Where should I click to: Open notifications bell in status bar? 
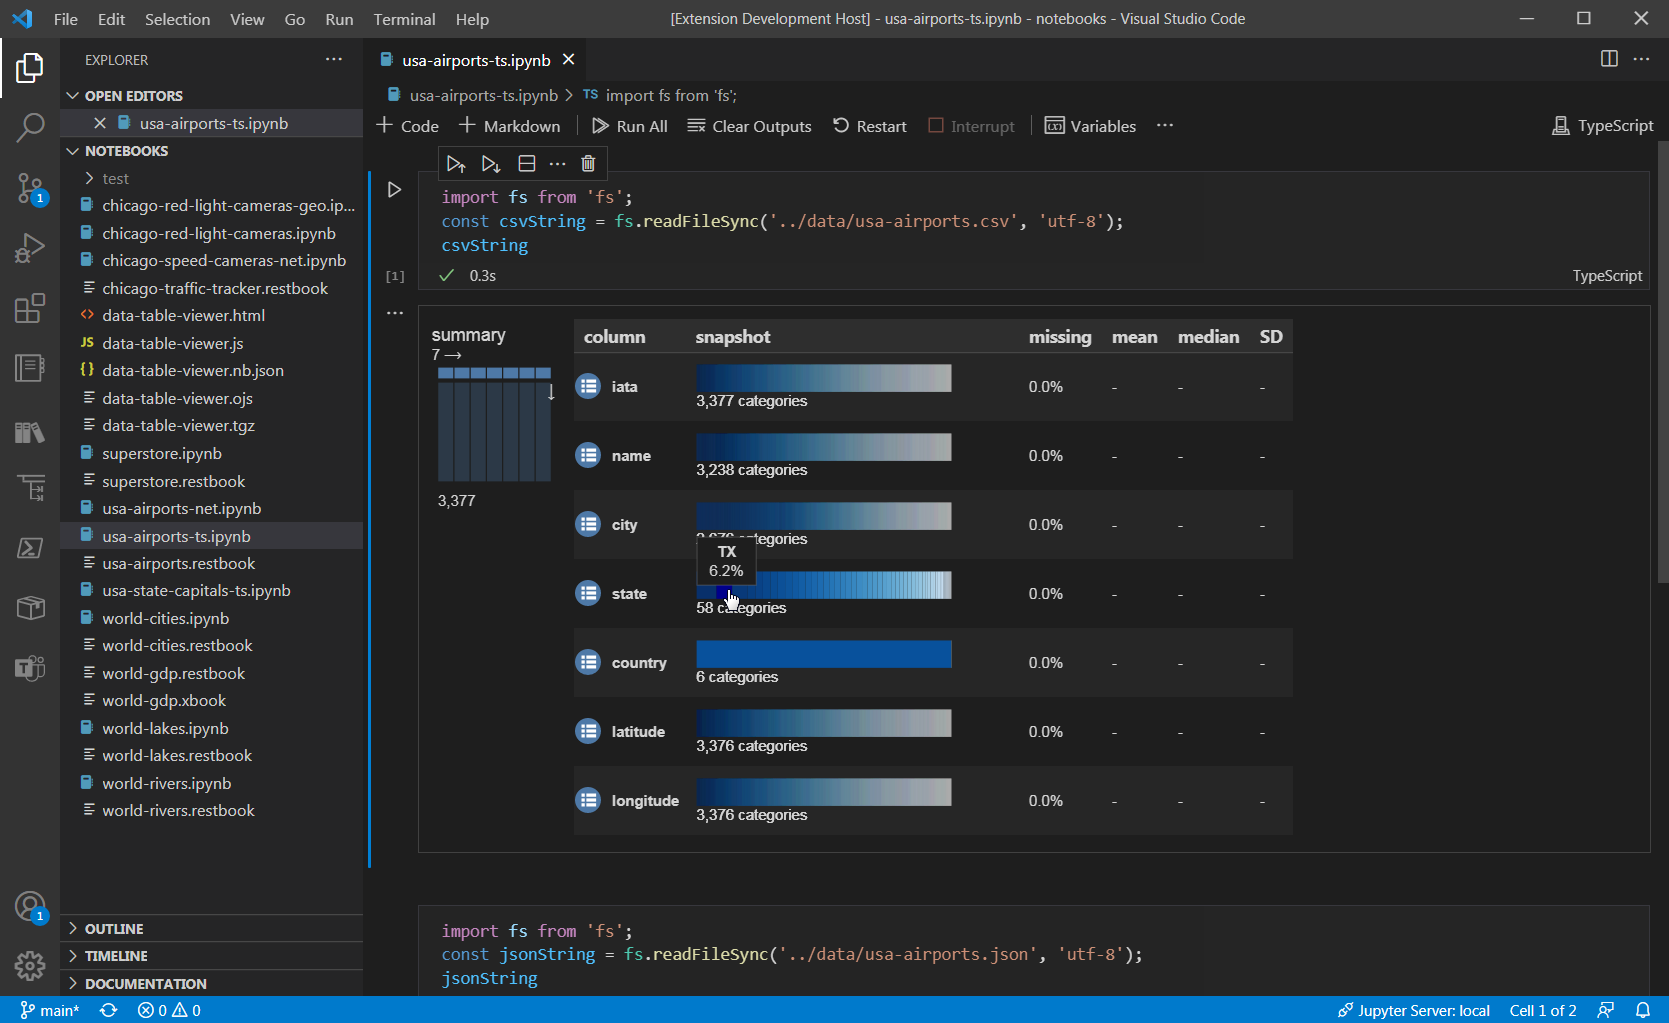[1642, 1010]
